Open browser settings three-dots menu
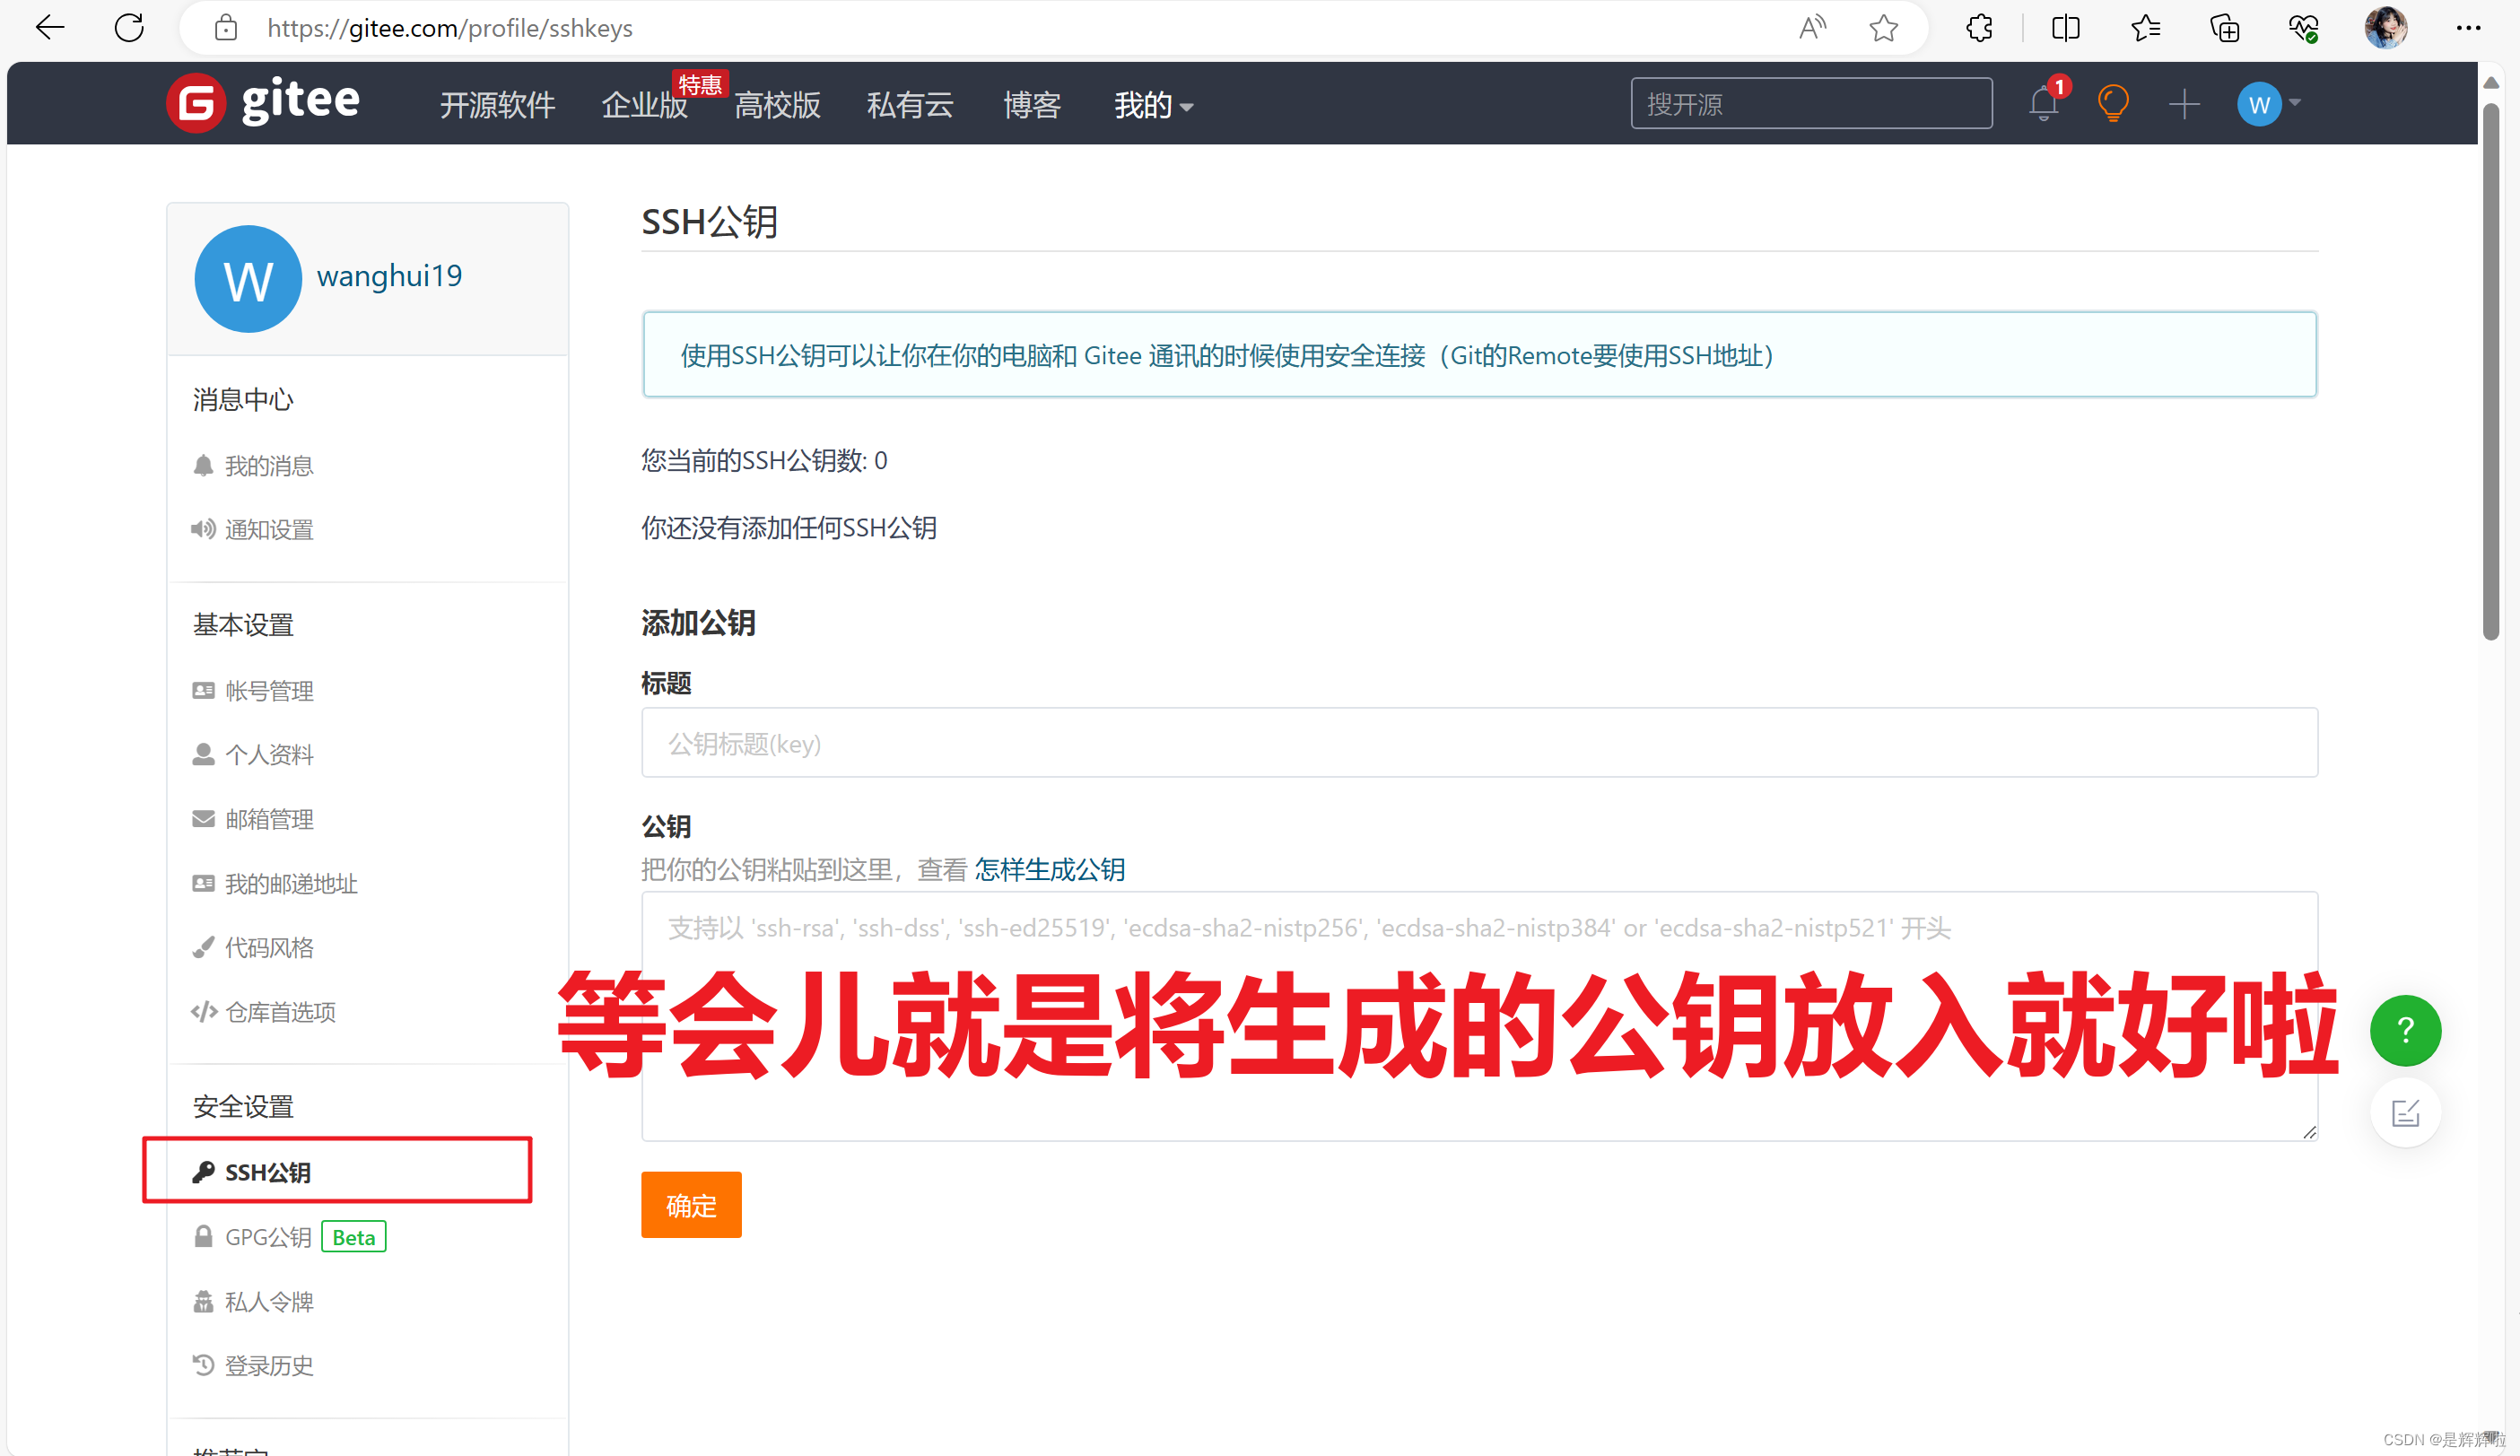Viewport: 2520px width, 1456px height. (2468, 28)
